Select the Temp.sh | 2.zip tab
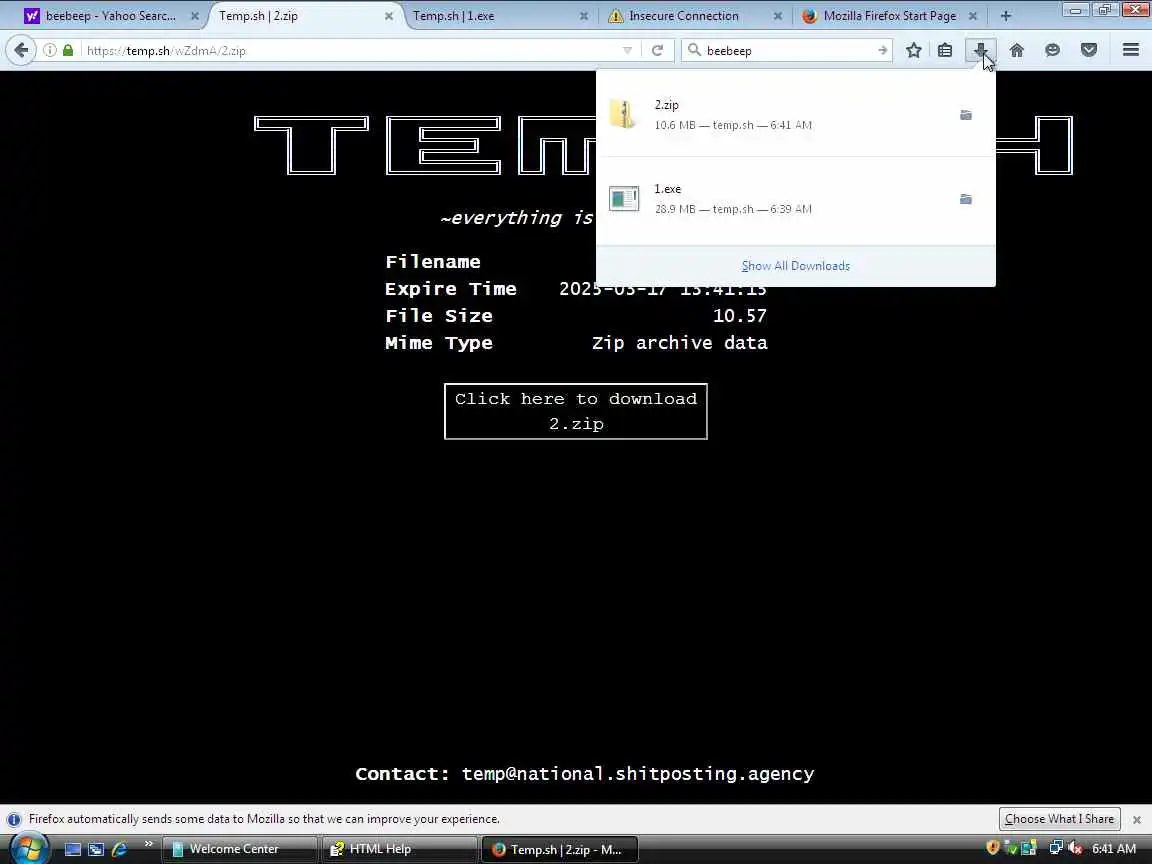The height and width of the screenshot is (864, 1152). pos(304,15)
